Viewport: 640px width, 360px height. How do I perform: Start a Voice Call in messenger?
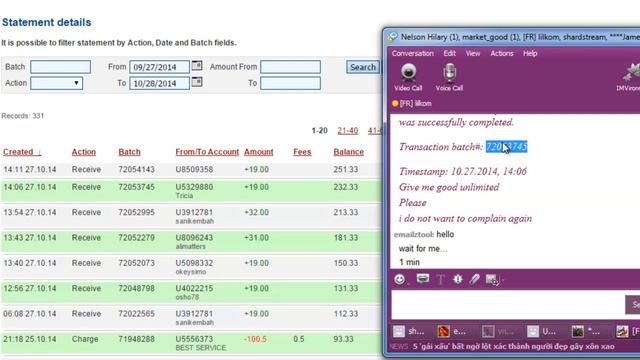[449, 77]
